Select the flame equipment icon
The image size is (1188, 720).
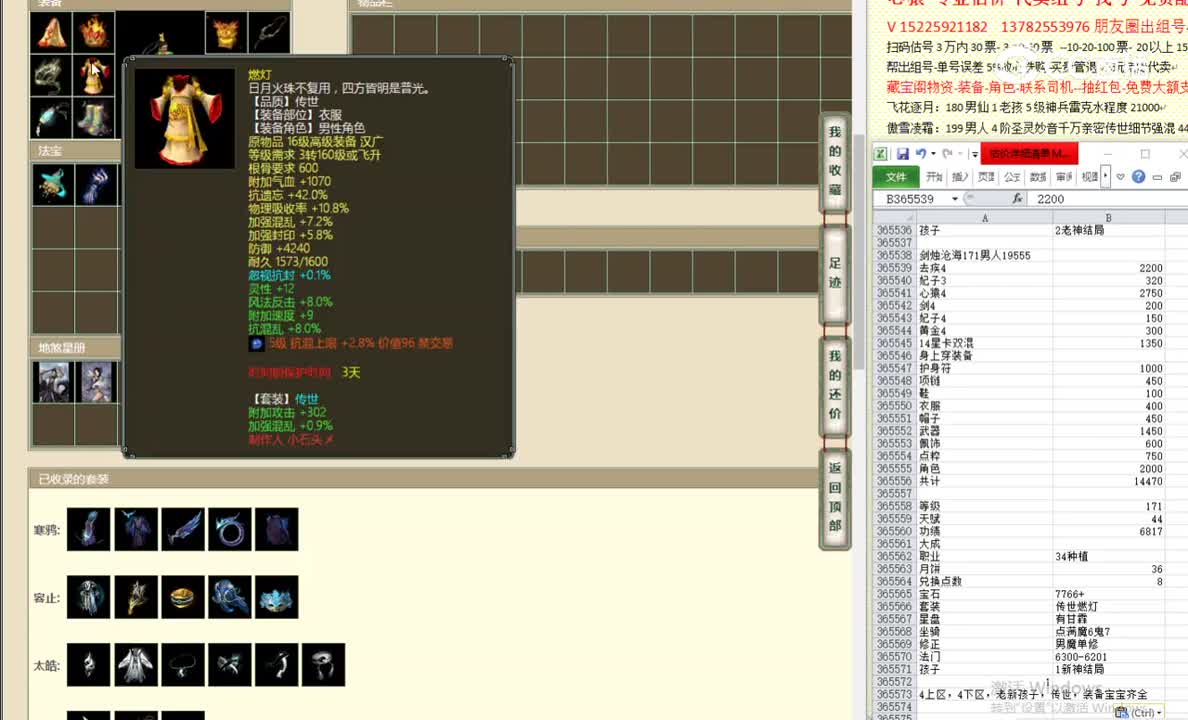point(95,32)
